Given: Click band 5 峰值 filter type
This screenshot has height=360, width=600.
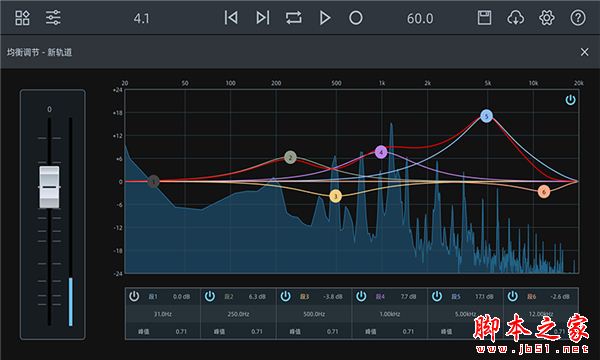Looking at the screenshot, I should [447, 331].
